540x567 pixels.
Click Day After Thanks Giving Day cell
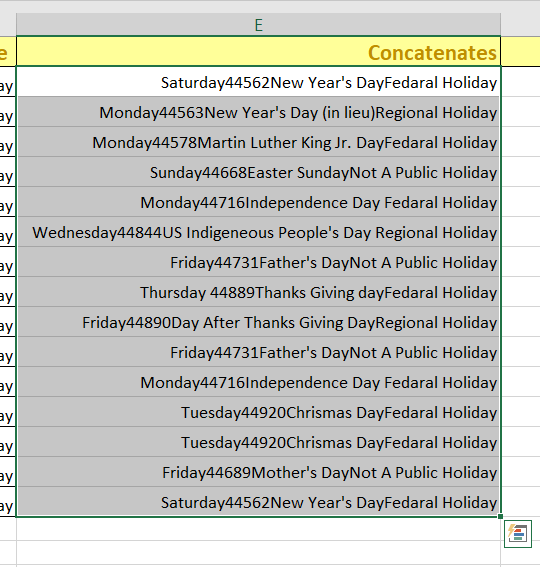click(x=259, y=322)
